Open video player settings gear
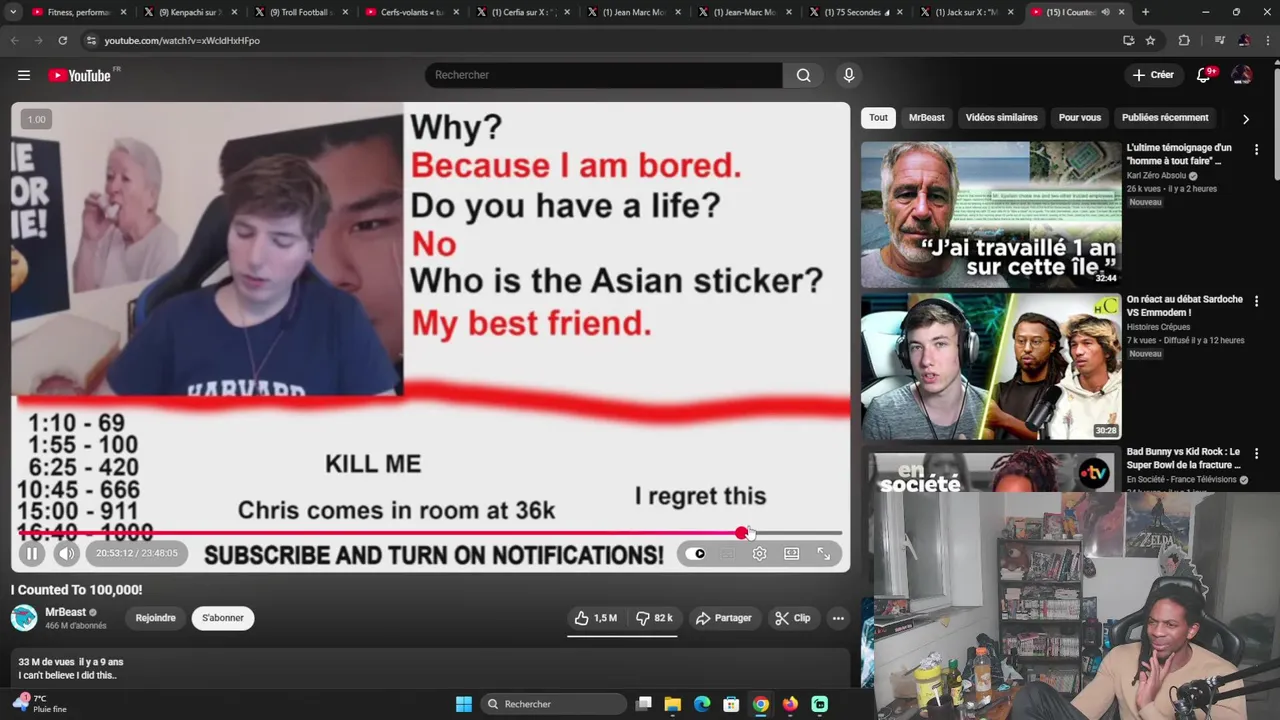1280x720 pixels. [759, 554]
